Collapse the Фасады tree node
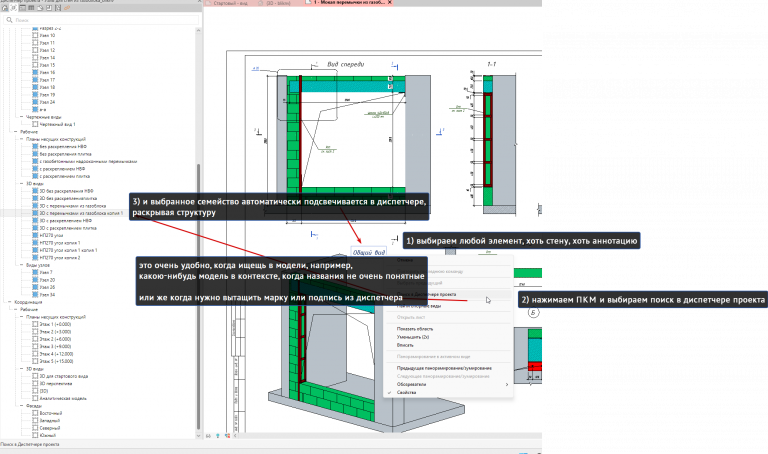Image resolution: width=768 pixels, height=454 pixels. click(22, 406)
